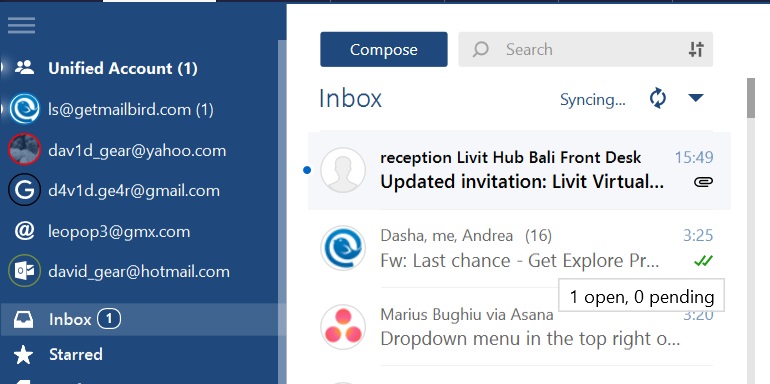Click the @ icon next to leopop3@gmx.com
This screenshot has width=770, height=384.
pyautogui.click(x=25, y=231)
